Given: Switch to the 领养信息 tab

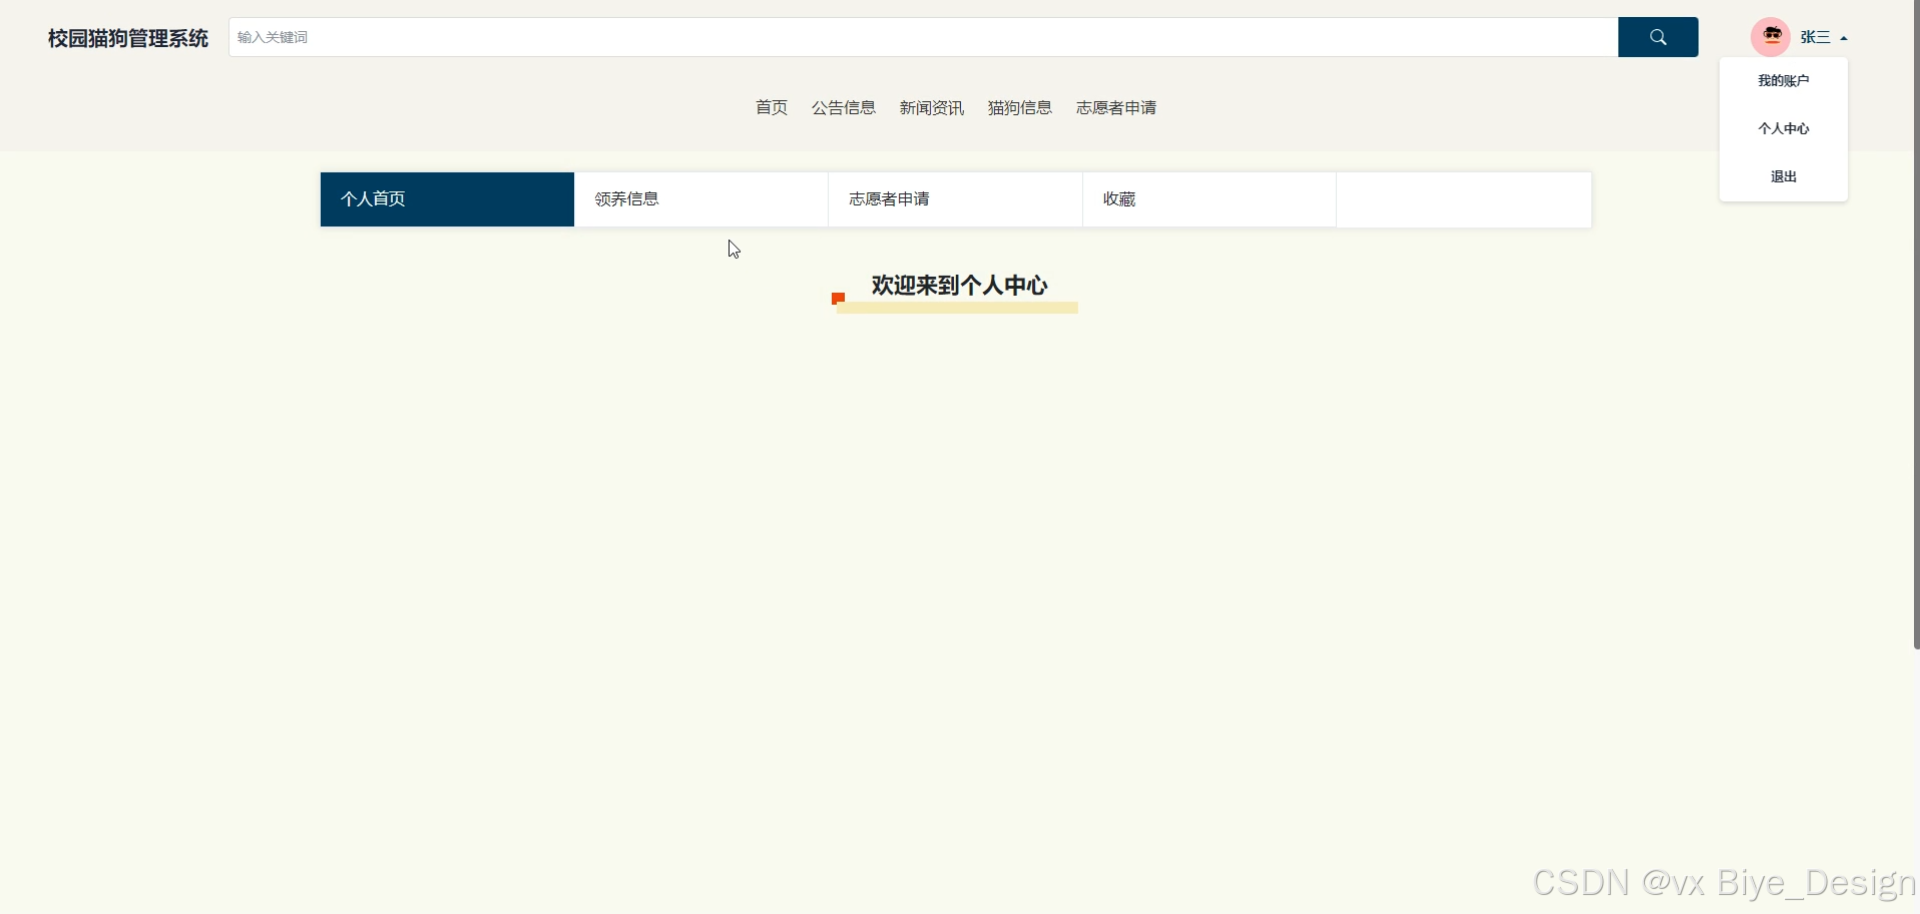Looking at the screenshot, I should [x=701, y=199].
